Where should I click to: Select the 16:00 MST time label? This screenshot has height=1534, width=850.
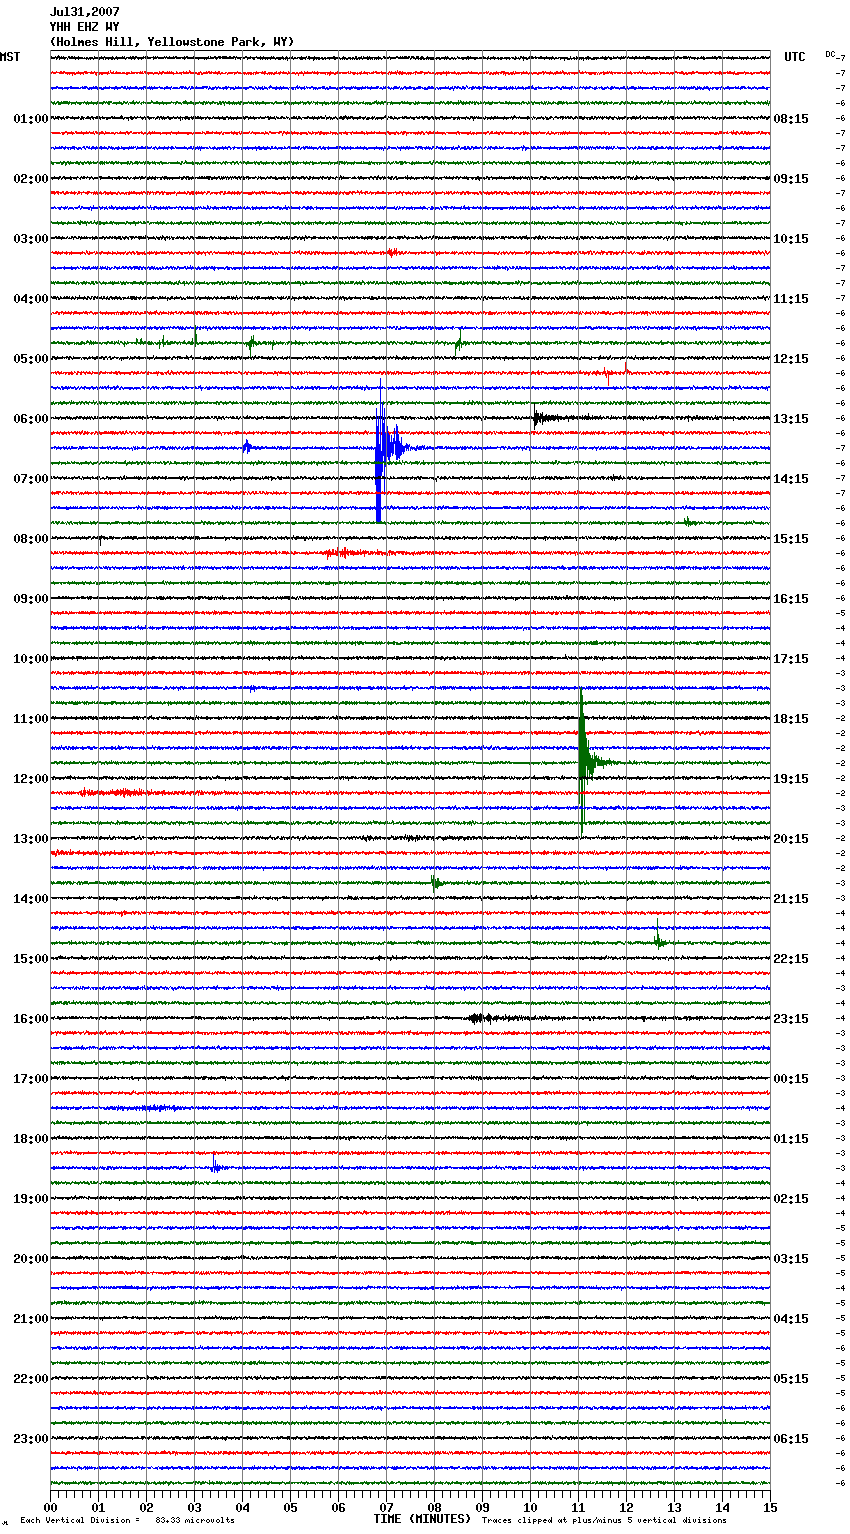31,1019
